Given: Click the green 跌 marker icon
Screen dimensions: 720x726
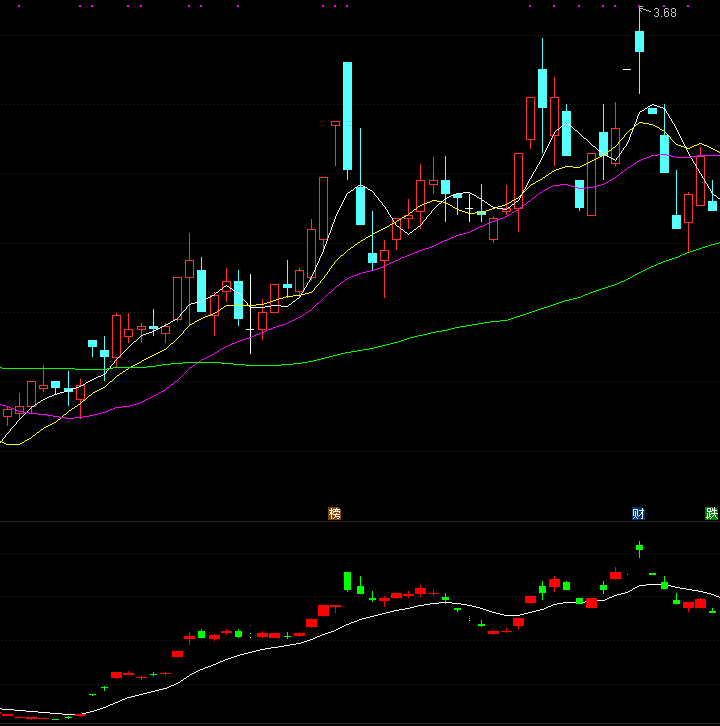Looking at the screenshot, I should point(711,513).
